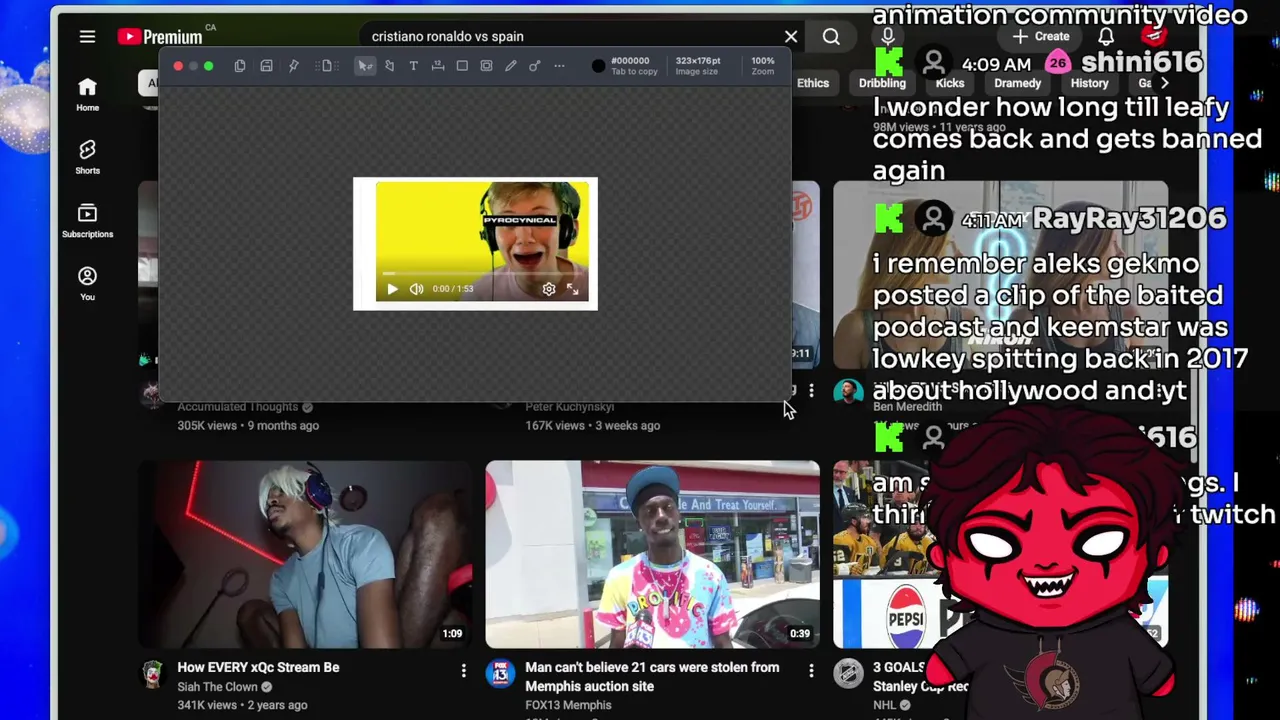1280x720 pixels.
Task: Click the drag-file handle in the editor toolbar
Action: [326, 66]
